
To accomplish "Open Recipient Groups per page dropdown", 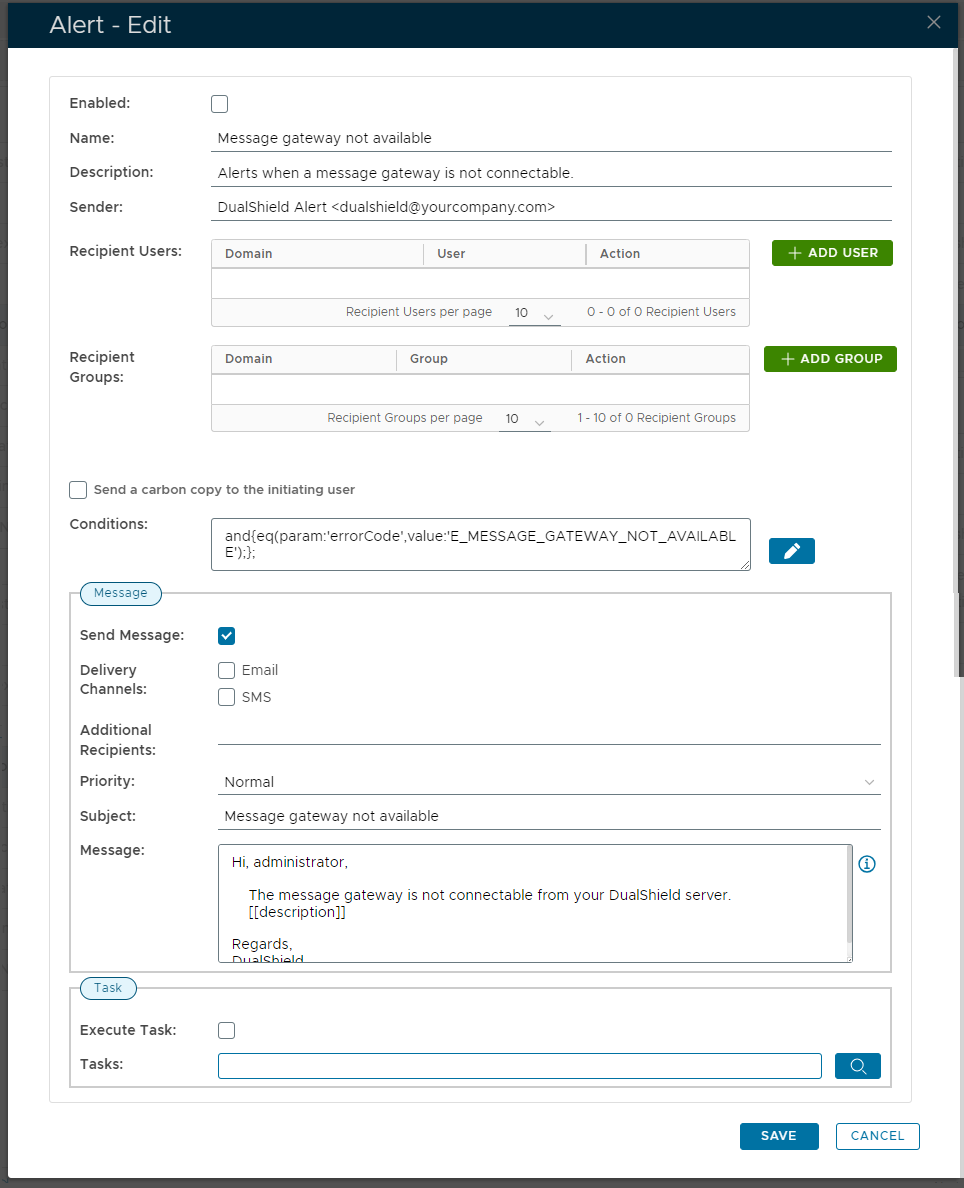I will point(525,420).
